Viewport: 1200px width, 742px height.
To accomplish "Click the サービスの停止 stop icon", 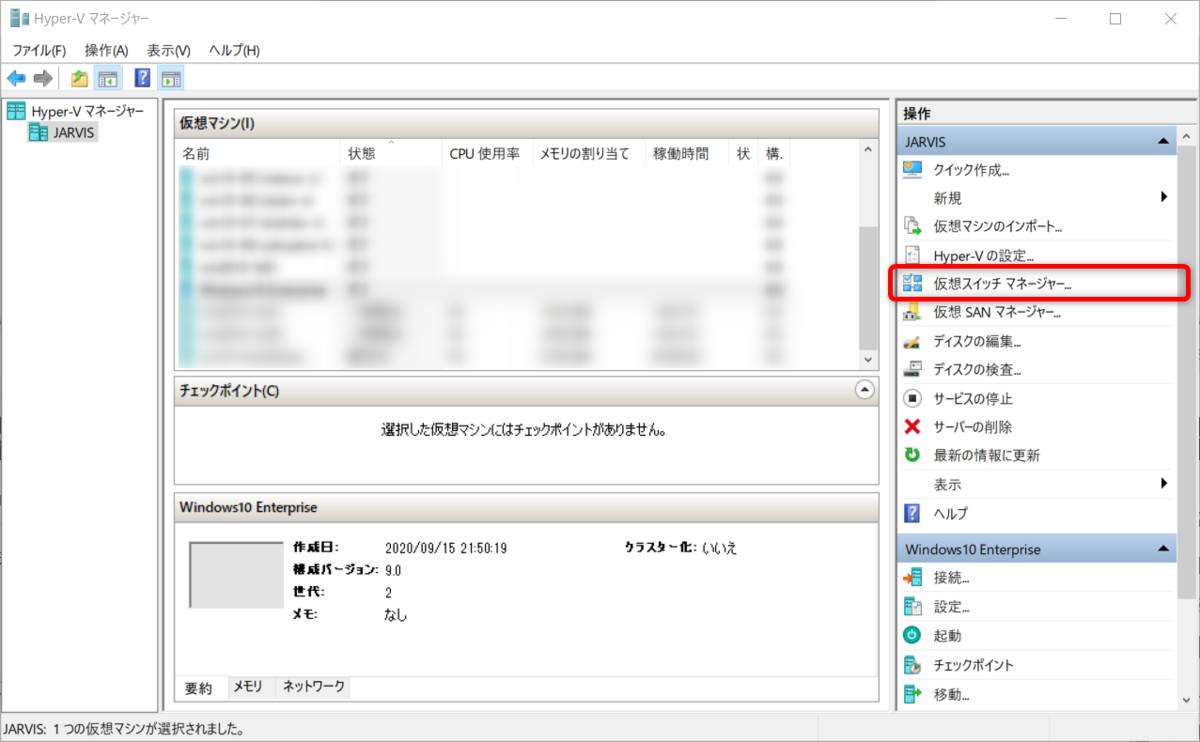I will click(x=912, y=398).
